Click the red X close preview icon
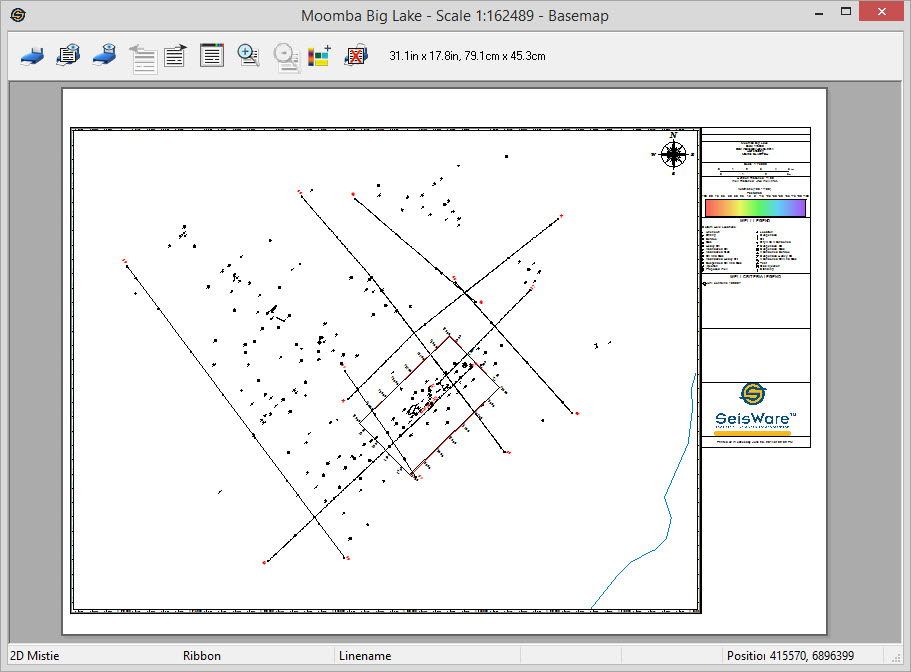Screen dimensions: 911x672 (355, 56)
